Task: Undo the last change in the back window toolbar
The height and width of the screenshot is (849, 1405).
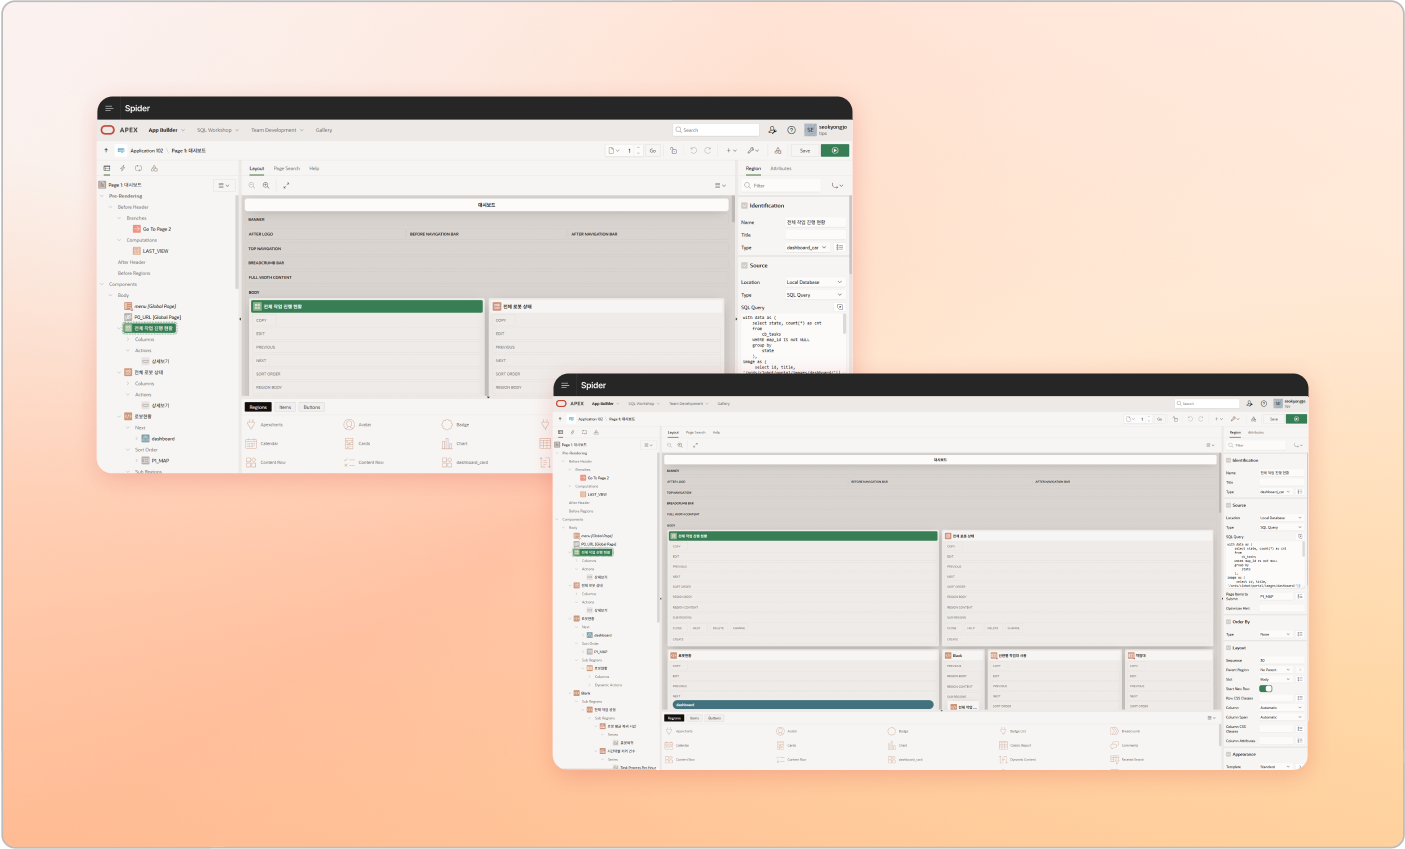Action: coord(693,150)
